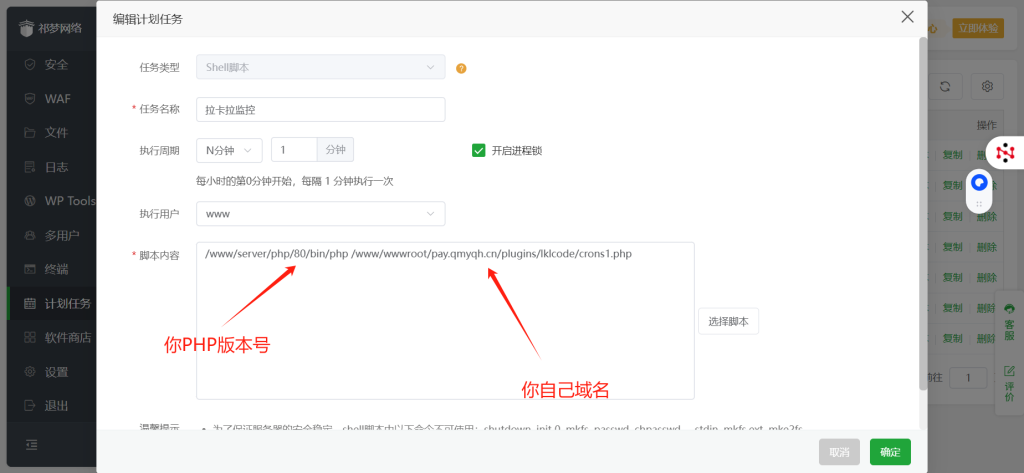The width and height of the screenshot is (1024, 473).
Task: Click the 取消 cancel button
Action: (x=839, y=452)
